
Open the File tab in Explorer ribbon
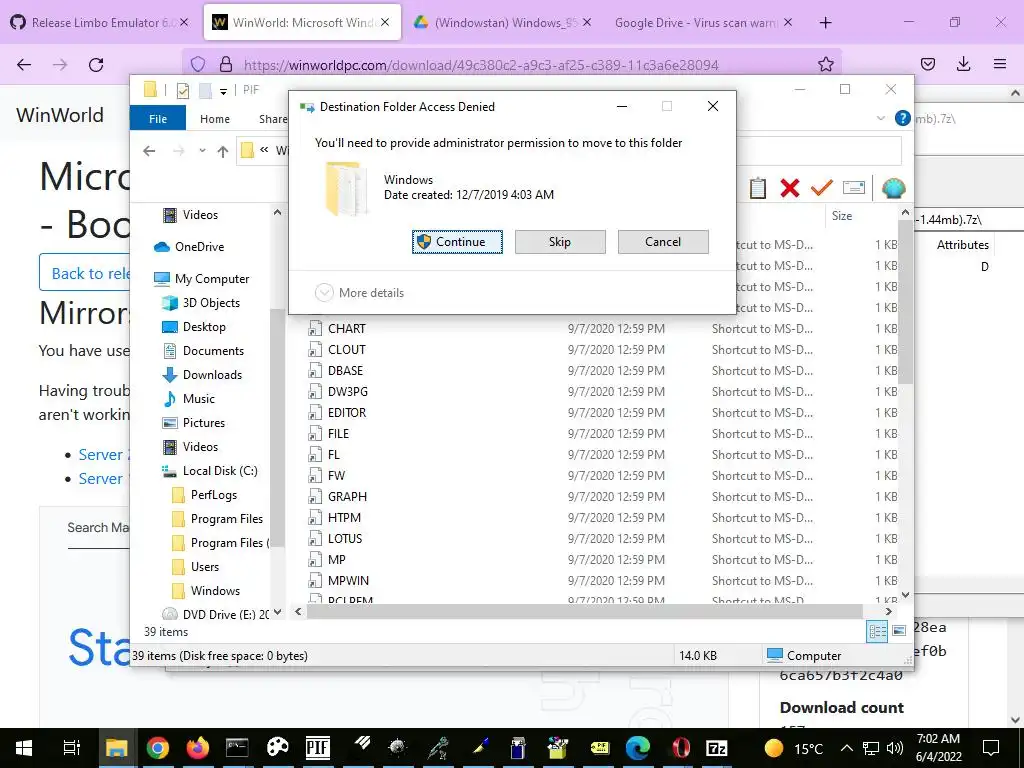[158, 119]
